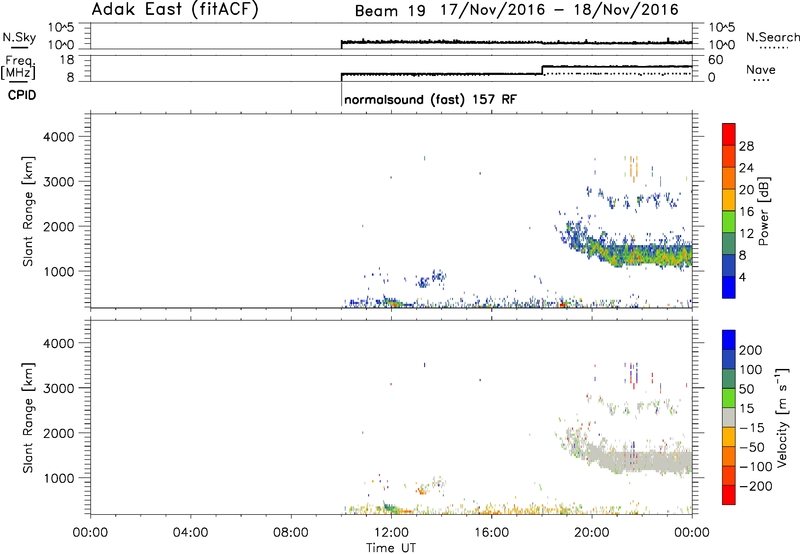Click the 'Beam 19' label
Viewport: 800px width, 554px height.
[390, 11]
